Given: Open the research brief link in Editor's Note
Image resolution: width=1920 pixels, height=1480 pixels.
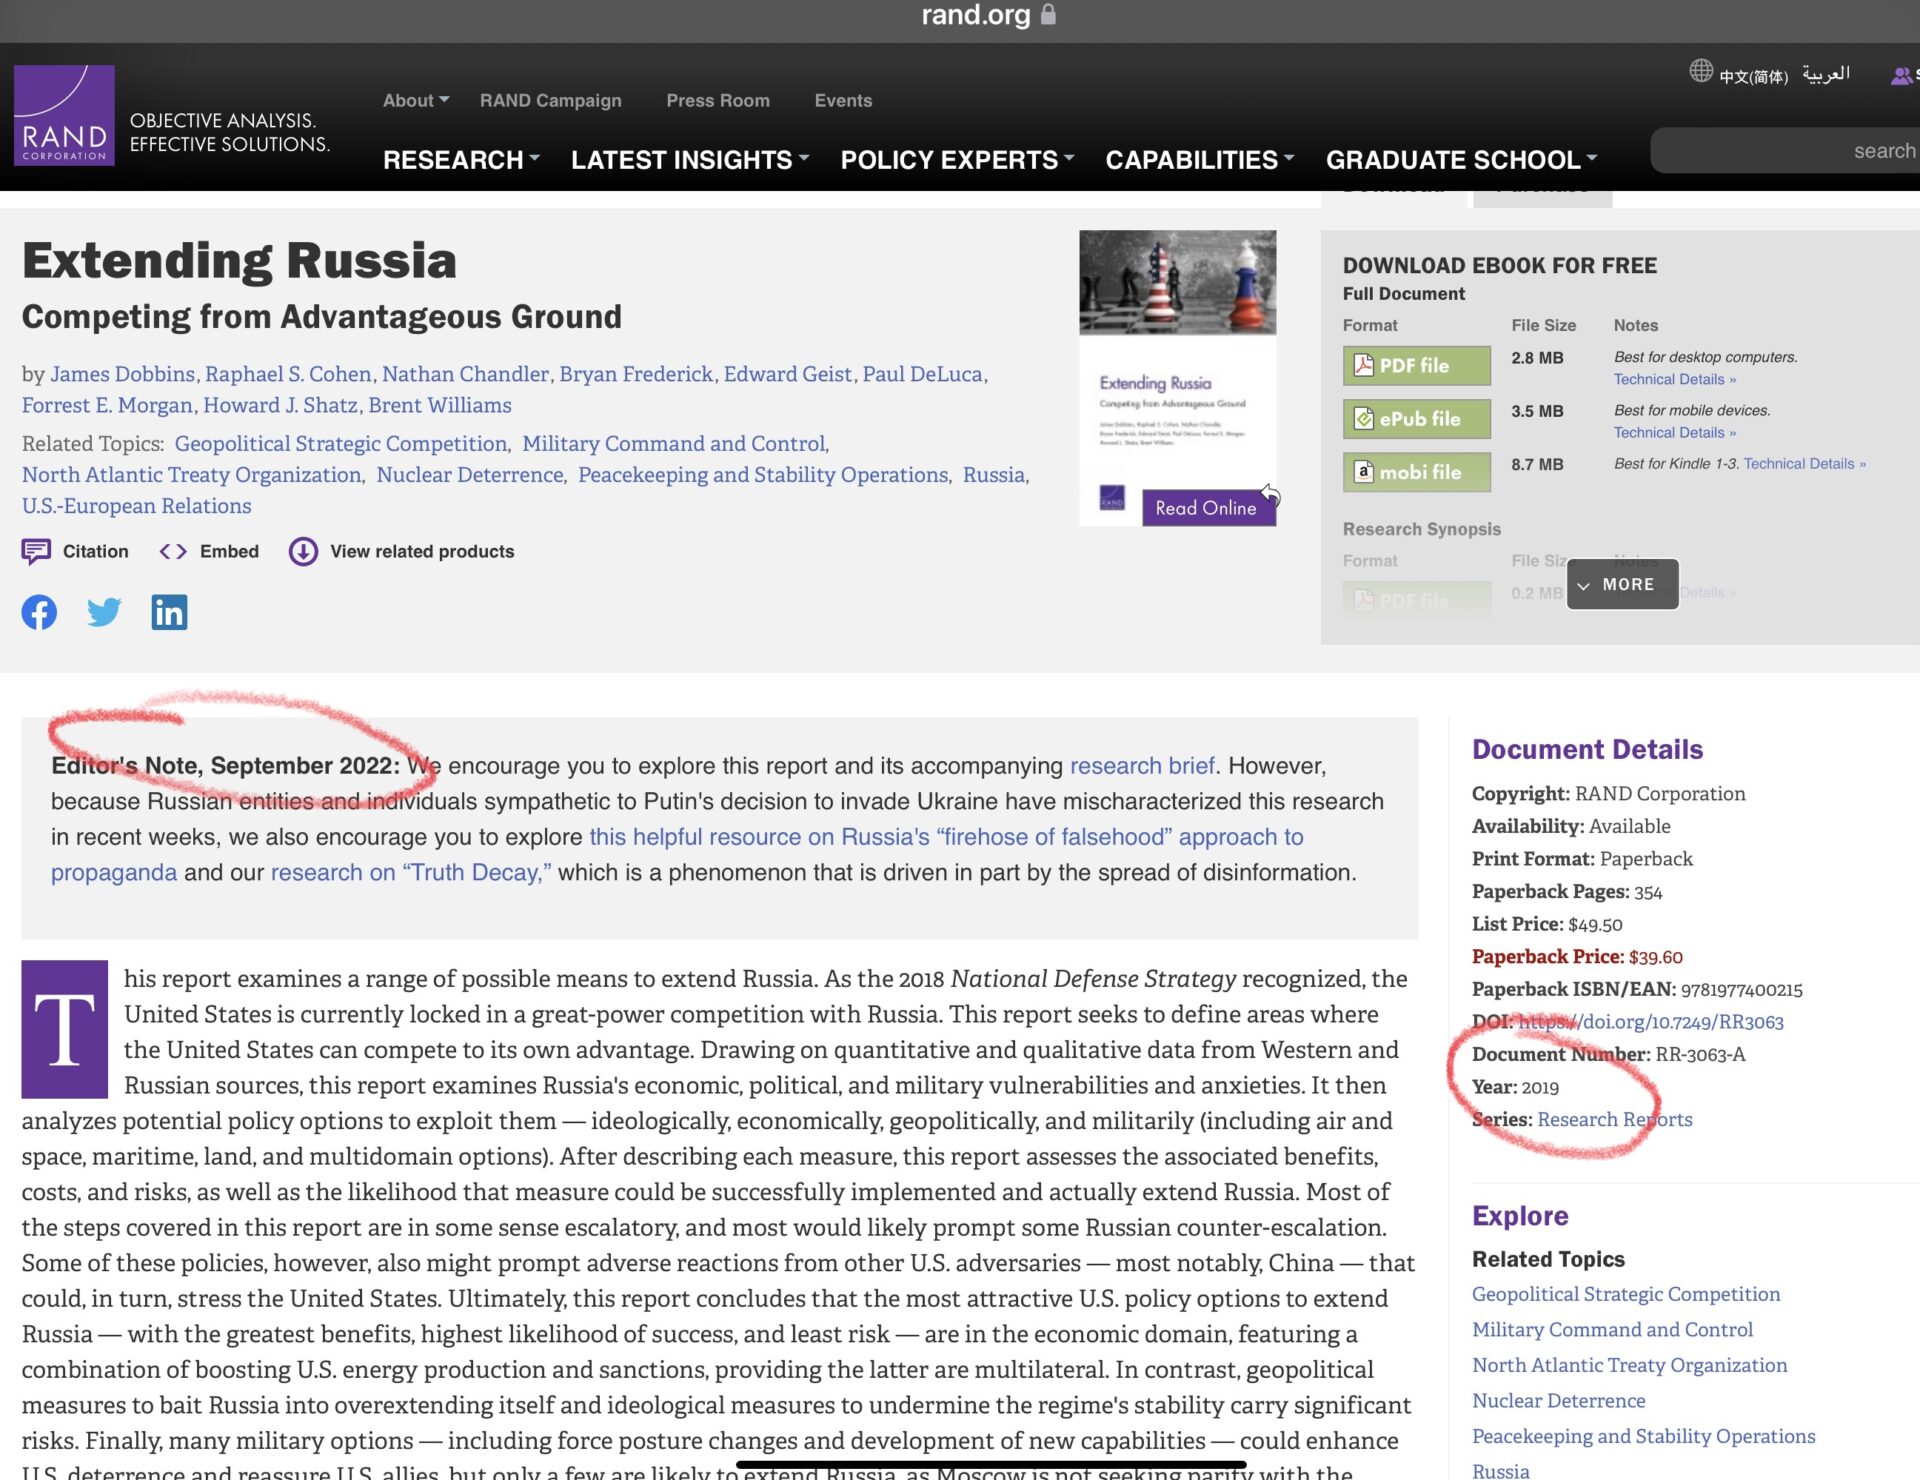Looking at the screenshot, I should [x=1142, y=766].
